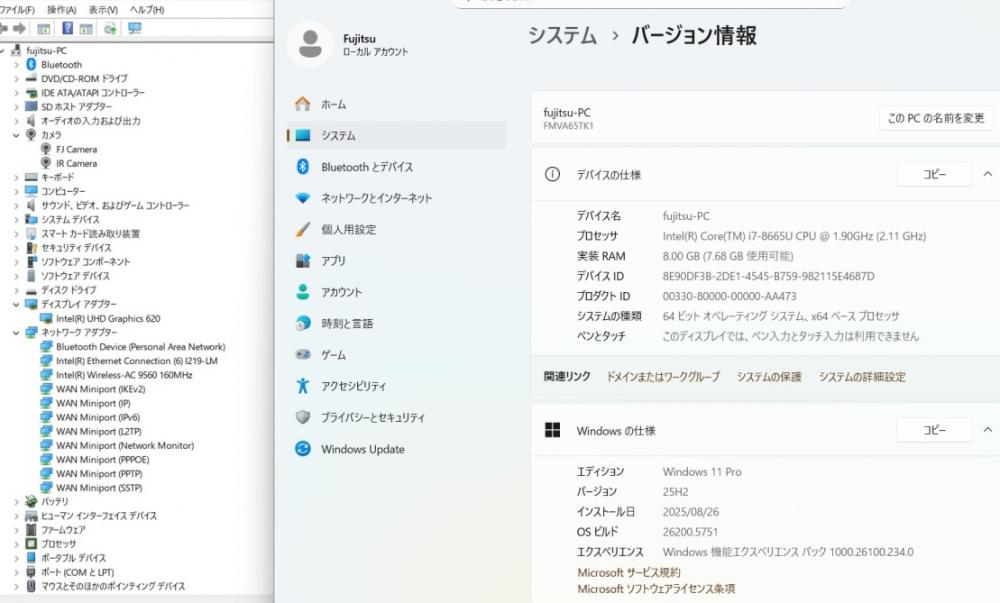
Task: Open the システムの詳細設定 link
Action: [x=862, y=377]
